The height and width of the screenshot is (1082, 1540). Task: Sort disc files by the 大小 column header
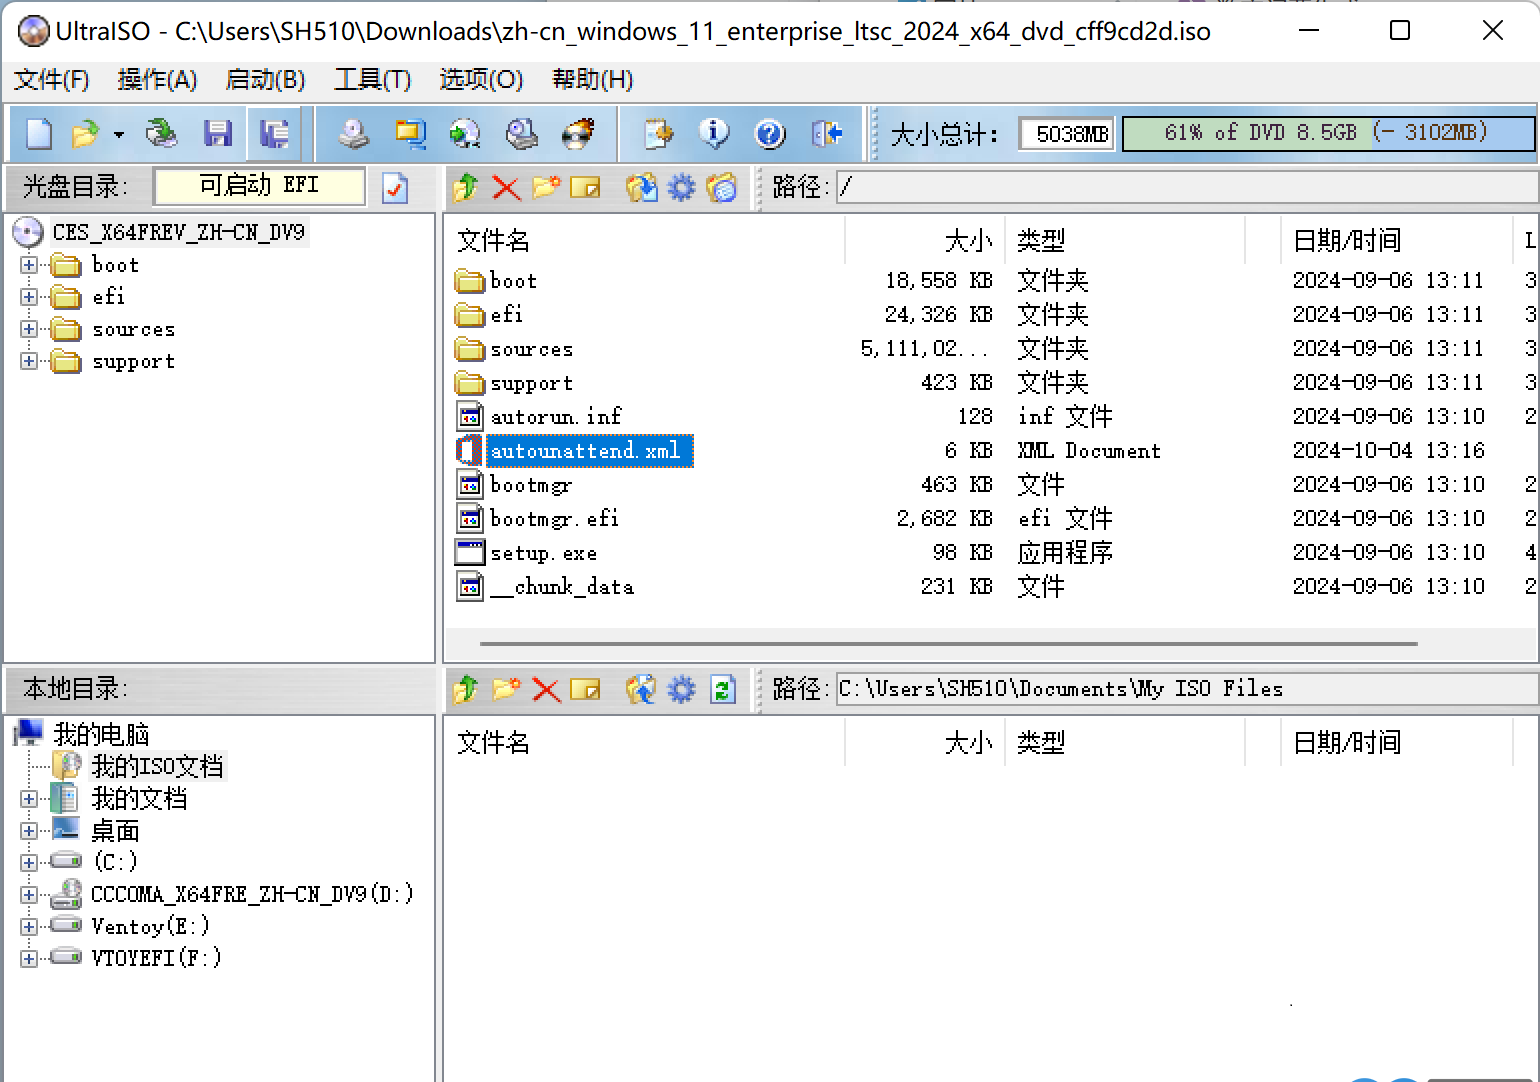925,240
